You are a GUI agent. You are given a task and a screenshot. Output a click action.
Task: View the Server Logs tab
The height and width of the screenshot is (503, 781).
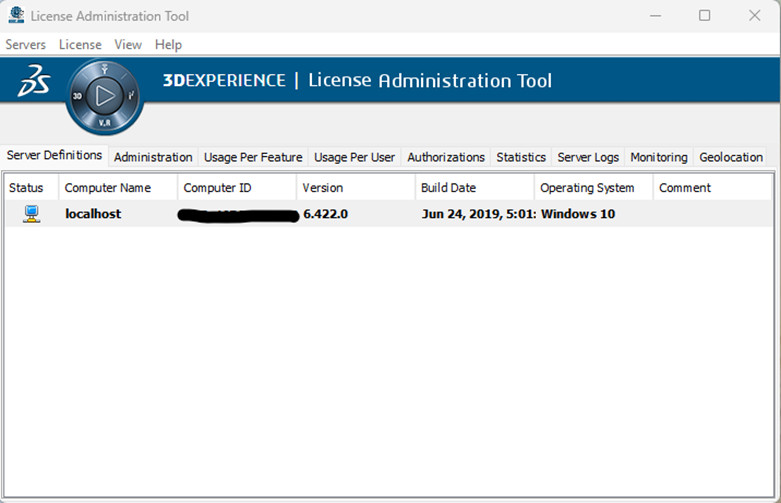(x=588, y=157)
